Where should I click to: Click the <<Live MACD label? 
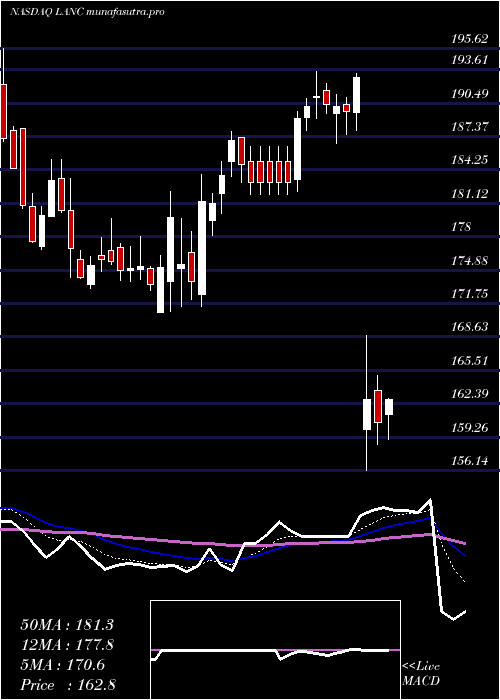(x=421, y=674)
